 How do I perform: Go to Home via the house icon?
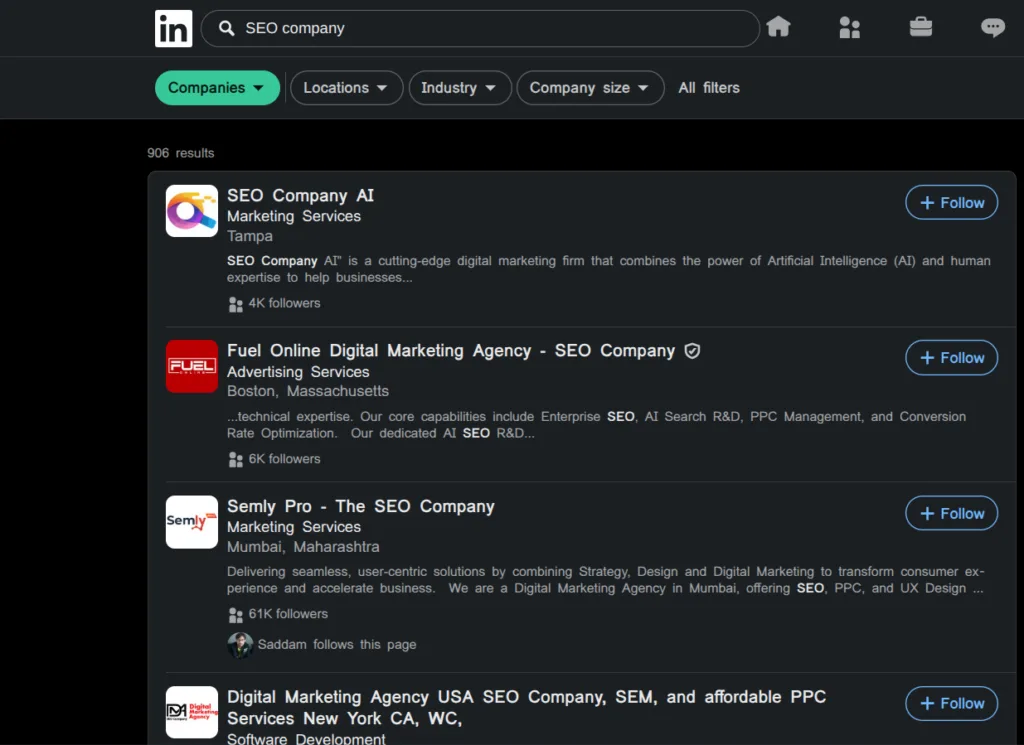(778, 27)
